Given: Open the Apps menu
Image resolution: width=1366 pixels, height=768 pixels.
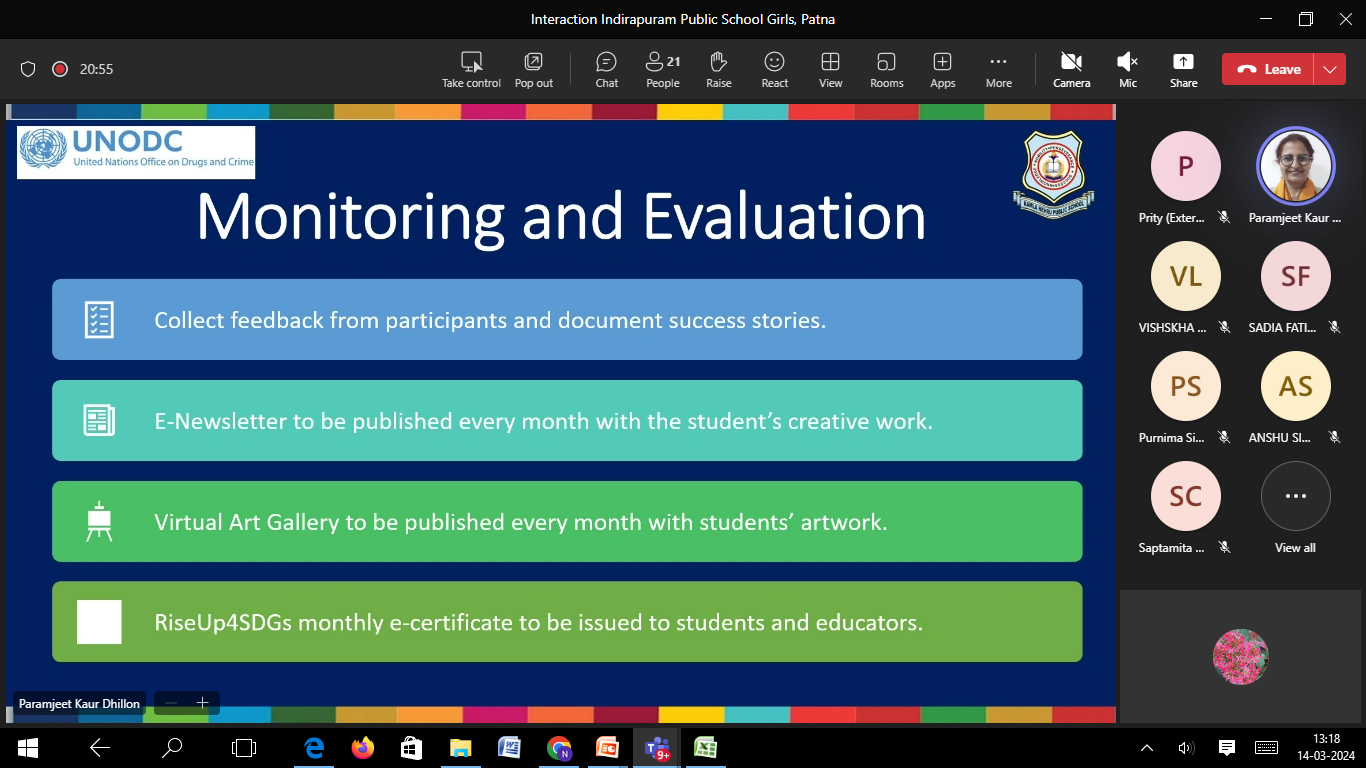Looking at the screenshot, I should (942, 69).
